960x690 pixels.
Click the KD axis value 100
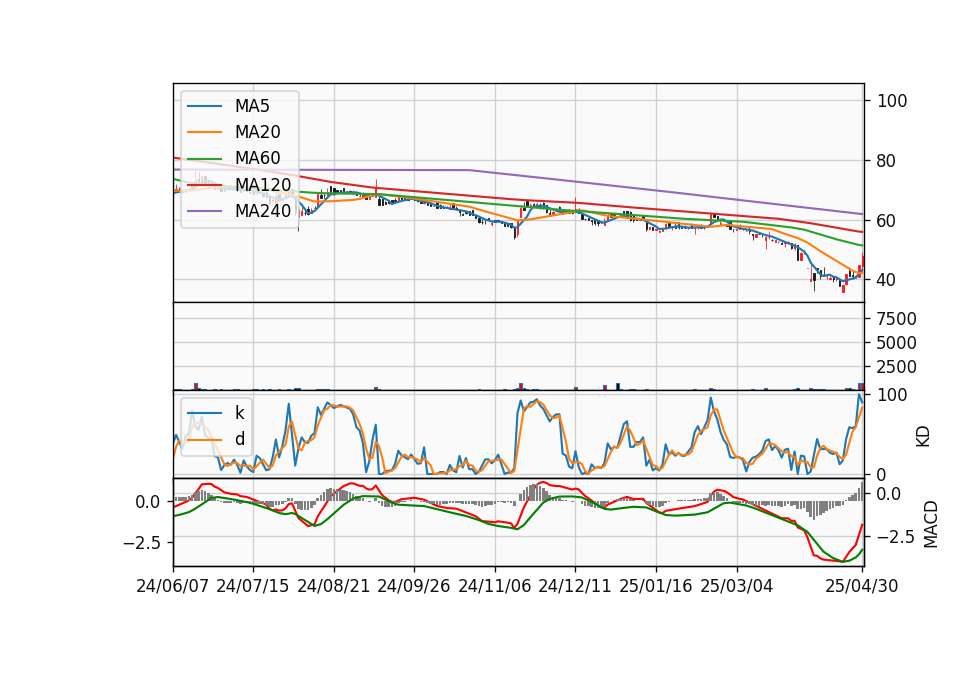(892, 395)
